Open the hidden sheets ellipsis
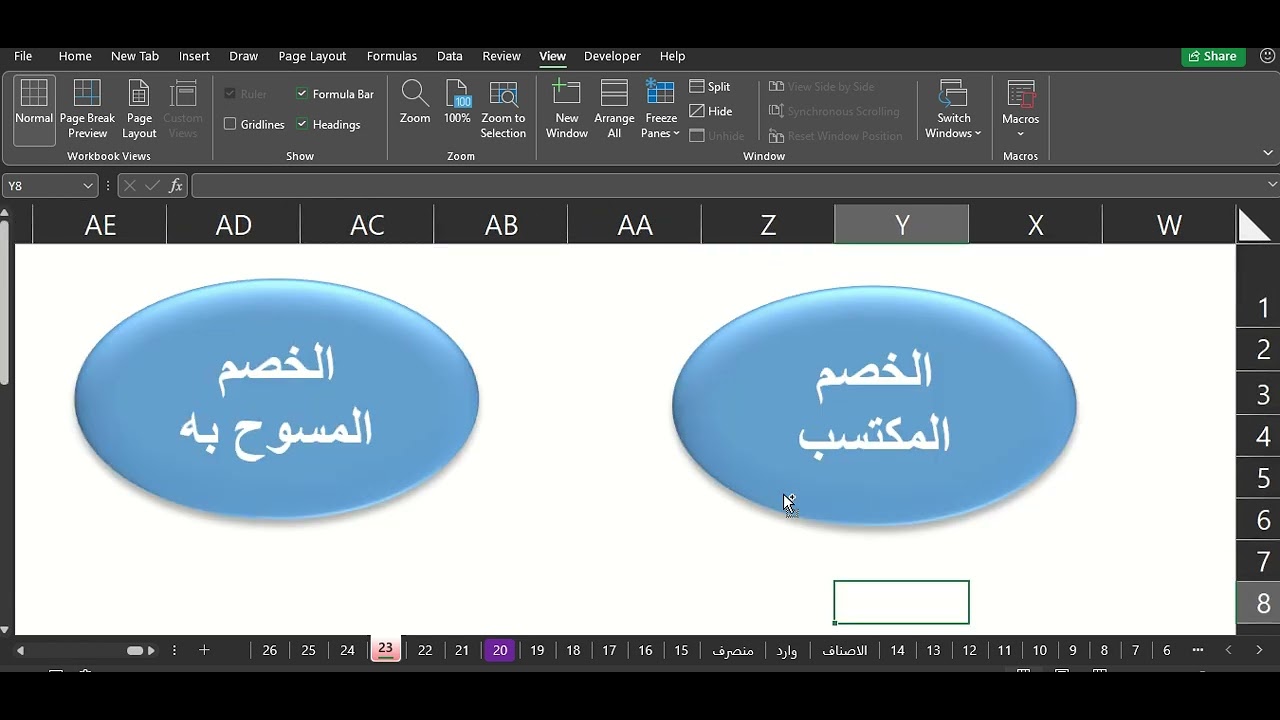Image resolution: width=1280 pixels, height=720 pixels. (x=1198, y=650)
